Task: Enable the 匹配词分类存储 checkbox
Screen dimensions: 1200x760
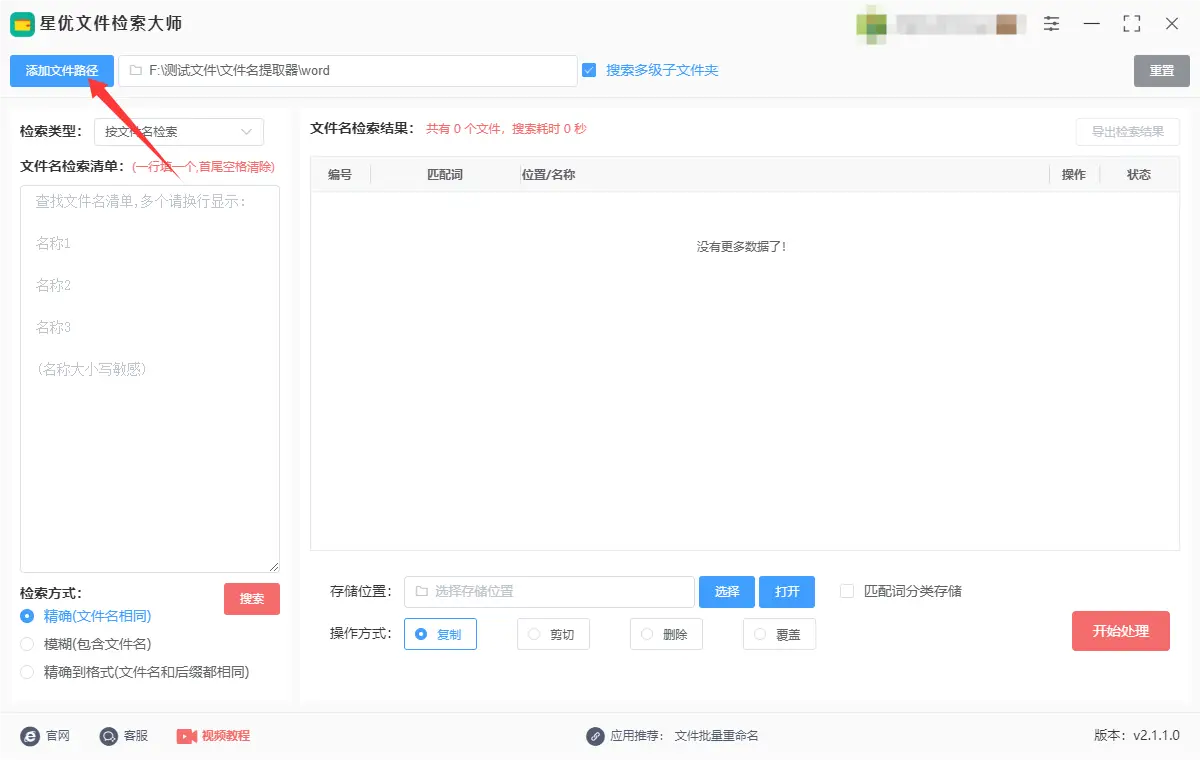Action: pos(848,591)
